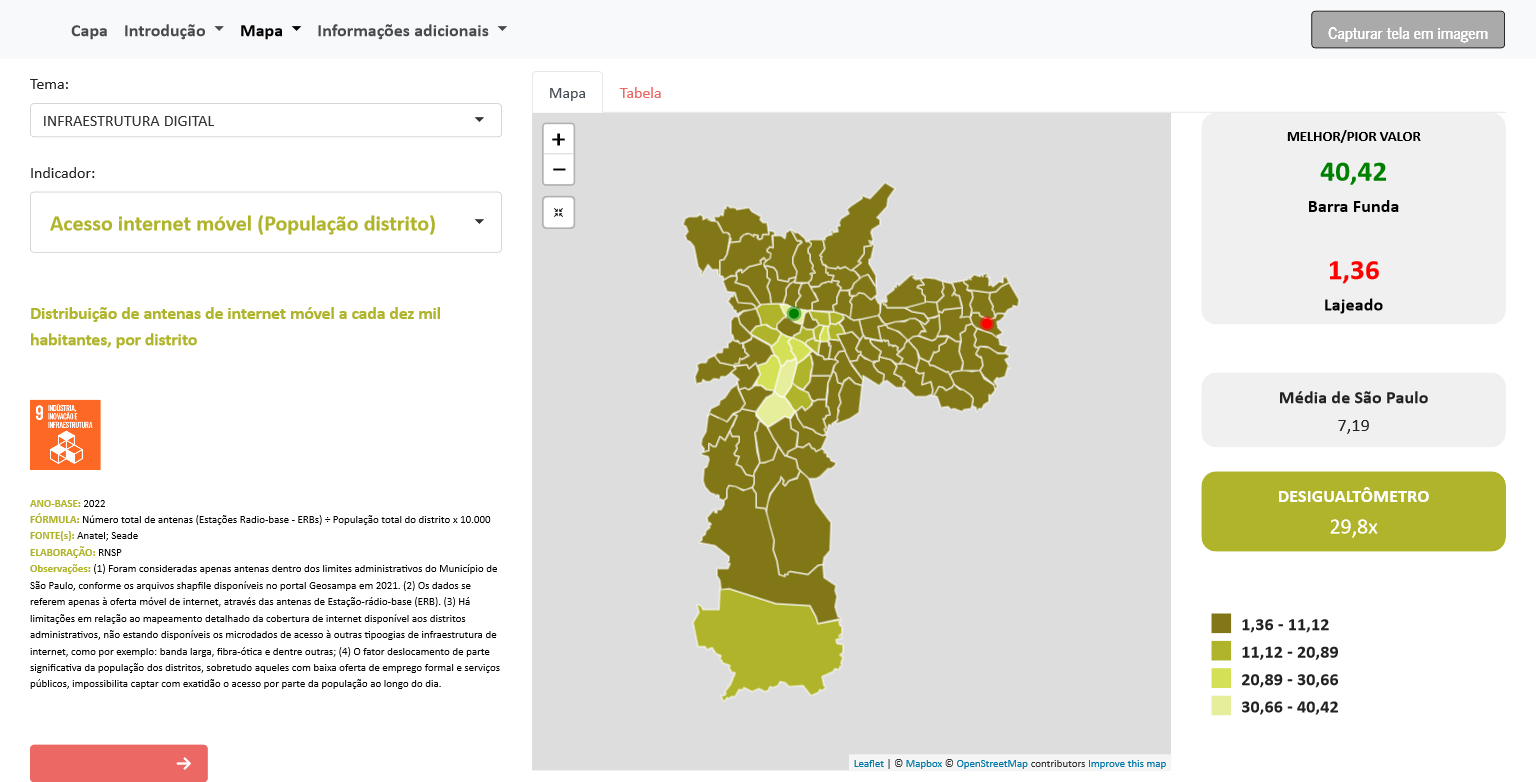The width and height of the screenshot is (1536, 782).
Task: Click the SDG 9 industry icon
Action: point(66,434)
